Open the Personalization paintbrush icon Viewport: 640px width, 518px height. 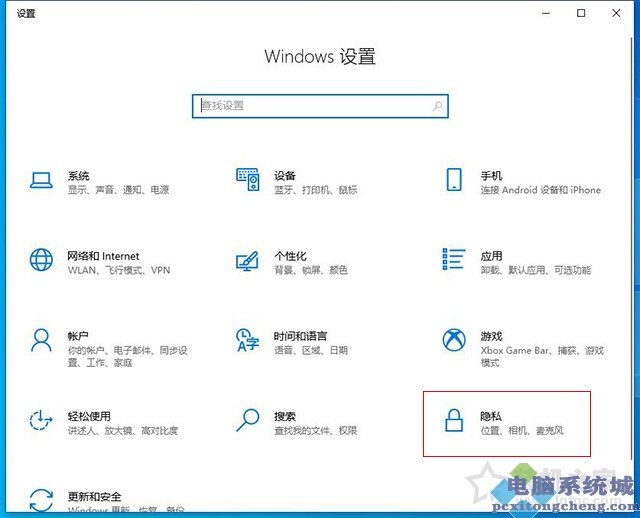point(247,261)
